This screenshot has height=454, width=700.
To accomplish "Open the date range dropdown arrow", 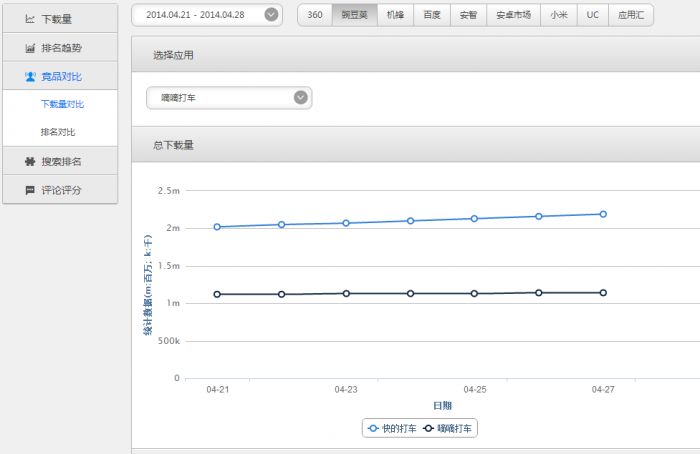I will pos(271,15).
